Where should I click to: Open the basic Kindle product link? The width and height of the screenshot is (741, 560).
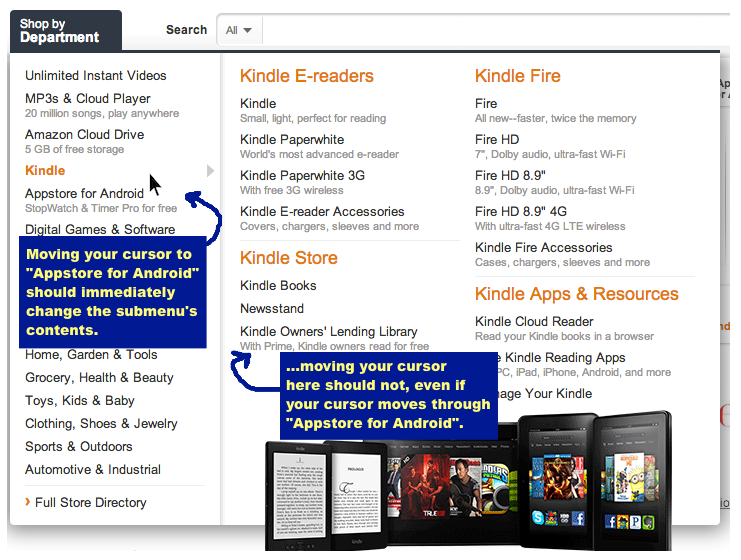tap(258, 103)
